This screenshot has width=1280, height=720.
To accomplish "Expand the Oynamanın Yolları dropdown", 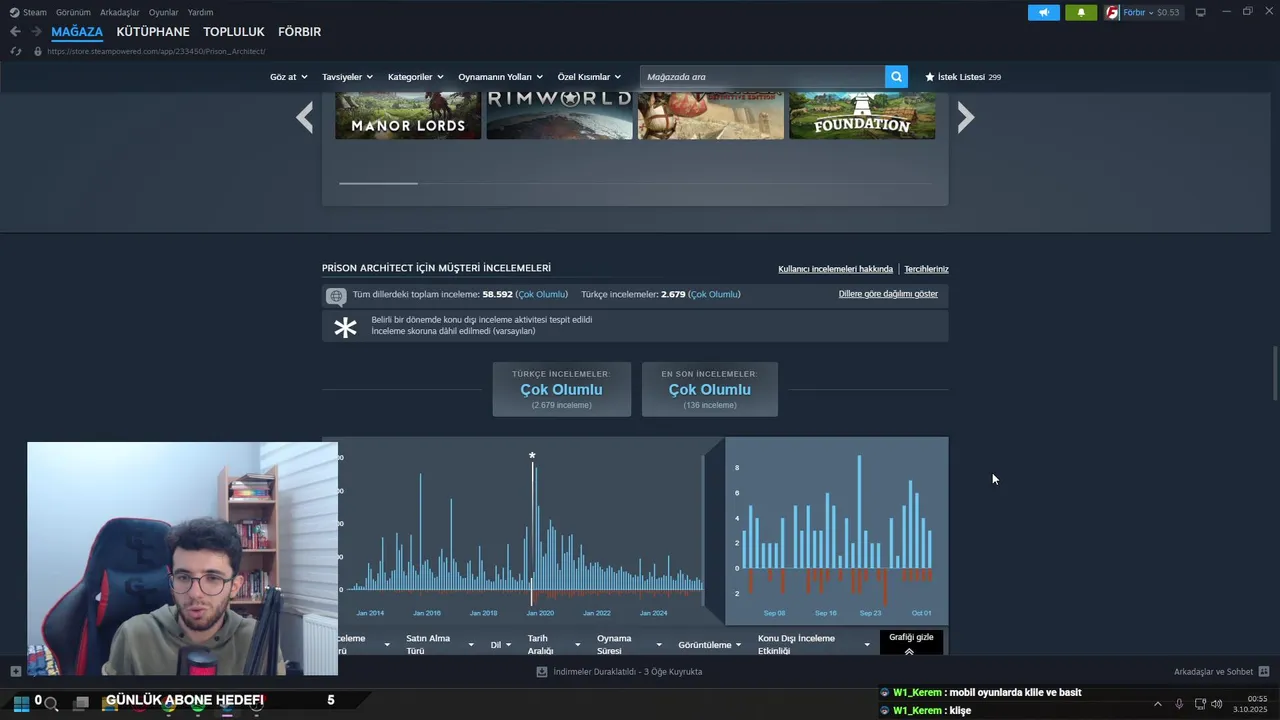I will click(x=500, y=77).
